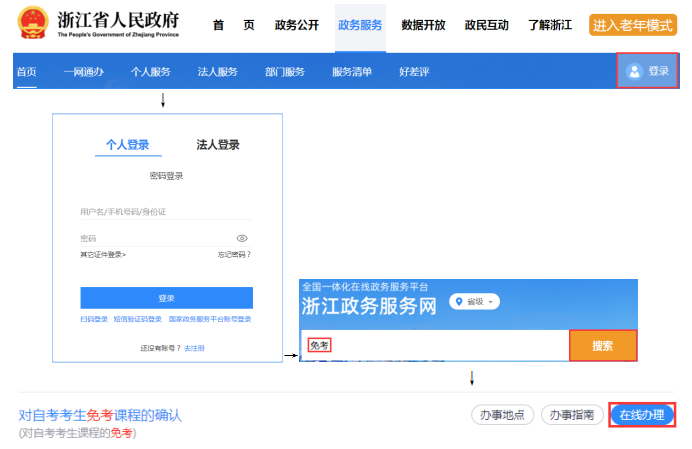692x449 pixels.
Task: Select 首页 in the blue bar
Action: click(26, 72)
